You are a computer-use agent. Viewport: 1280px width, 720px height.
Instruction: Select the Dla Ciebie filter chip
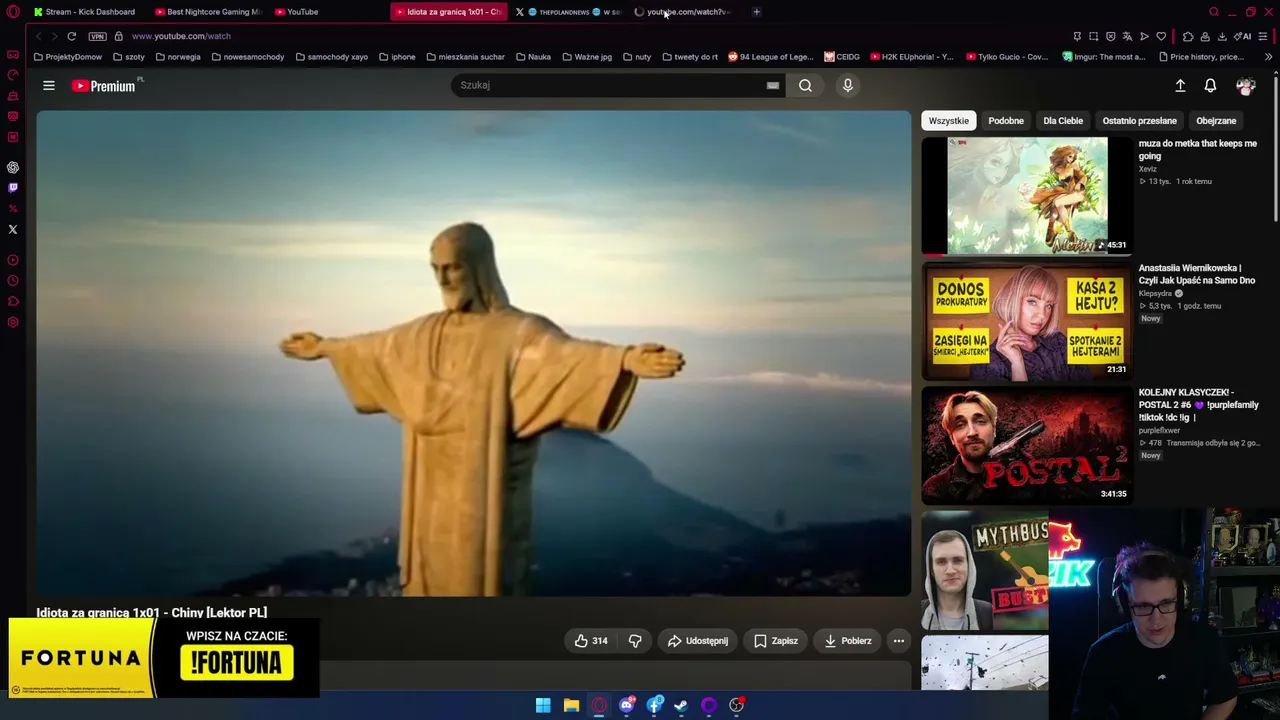click(1063, 121)
